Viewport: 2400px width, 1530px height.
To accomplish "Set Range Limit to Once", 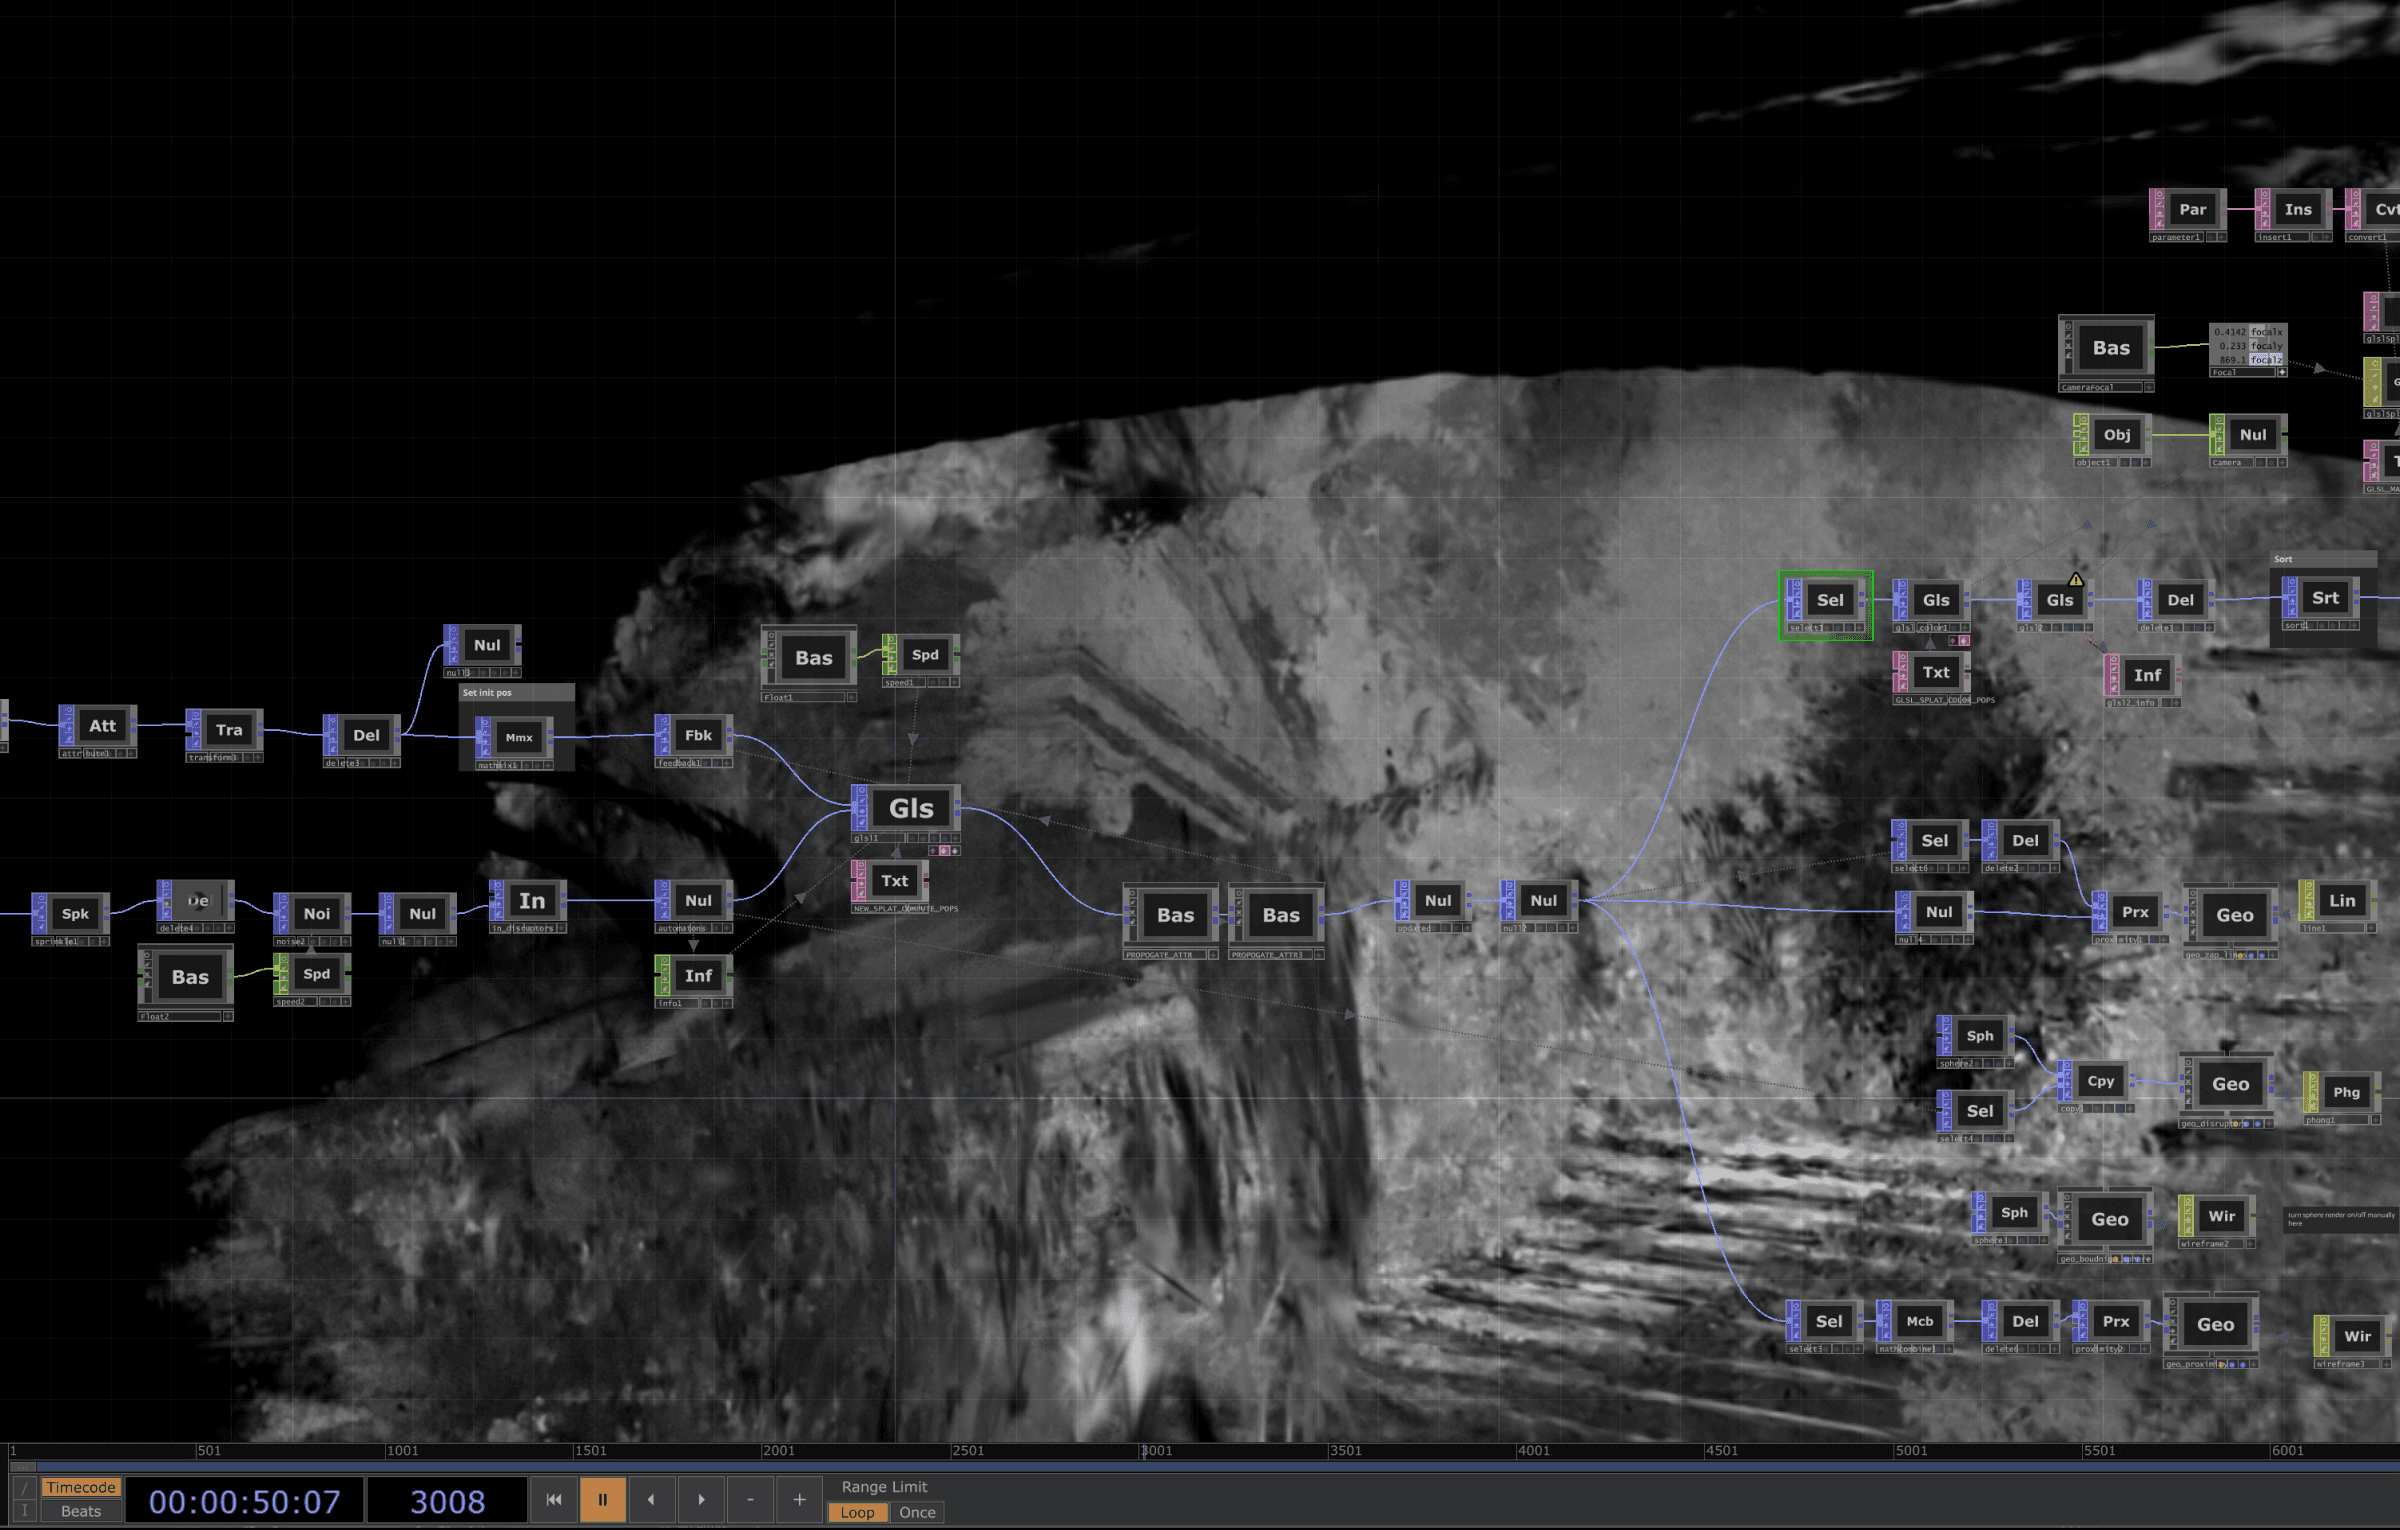I will click(x=916, y=1512).
